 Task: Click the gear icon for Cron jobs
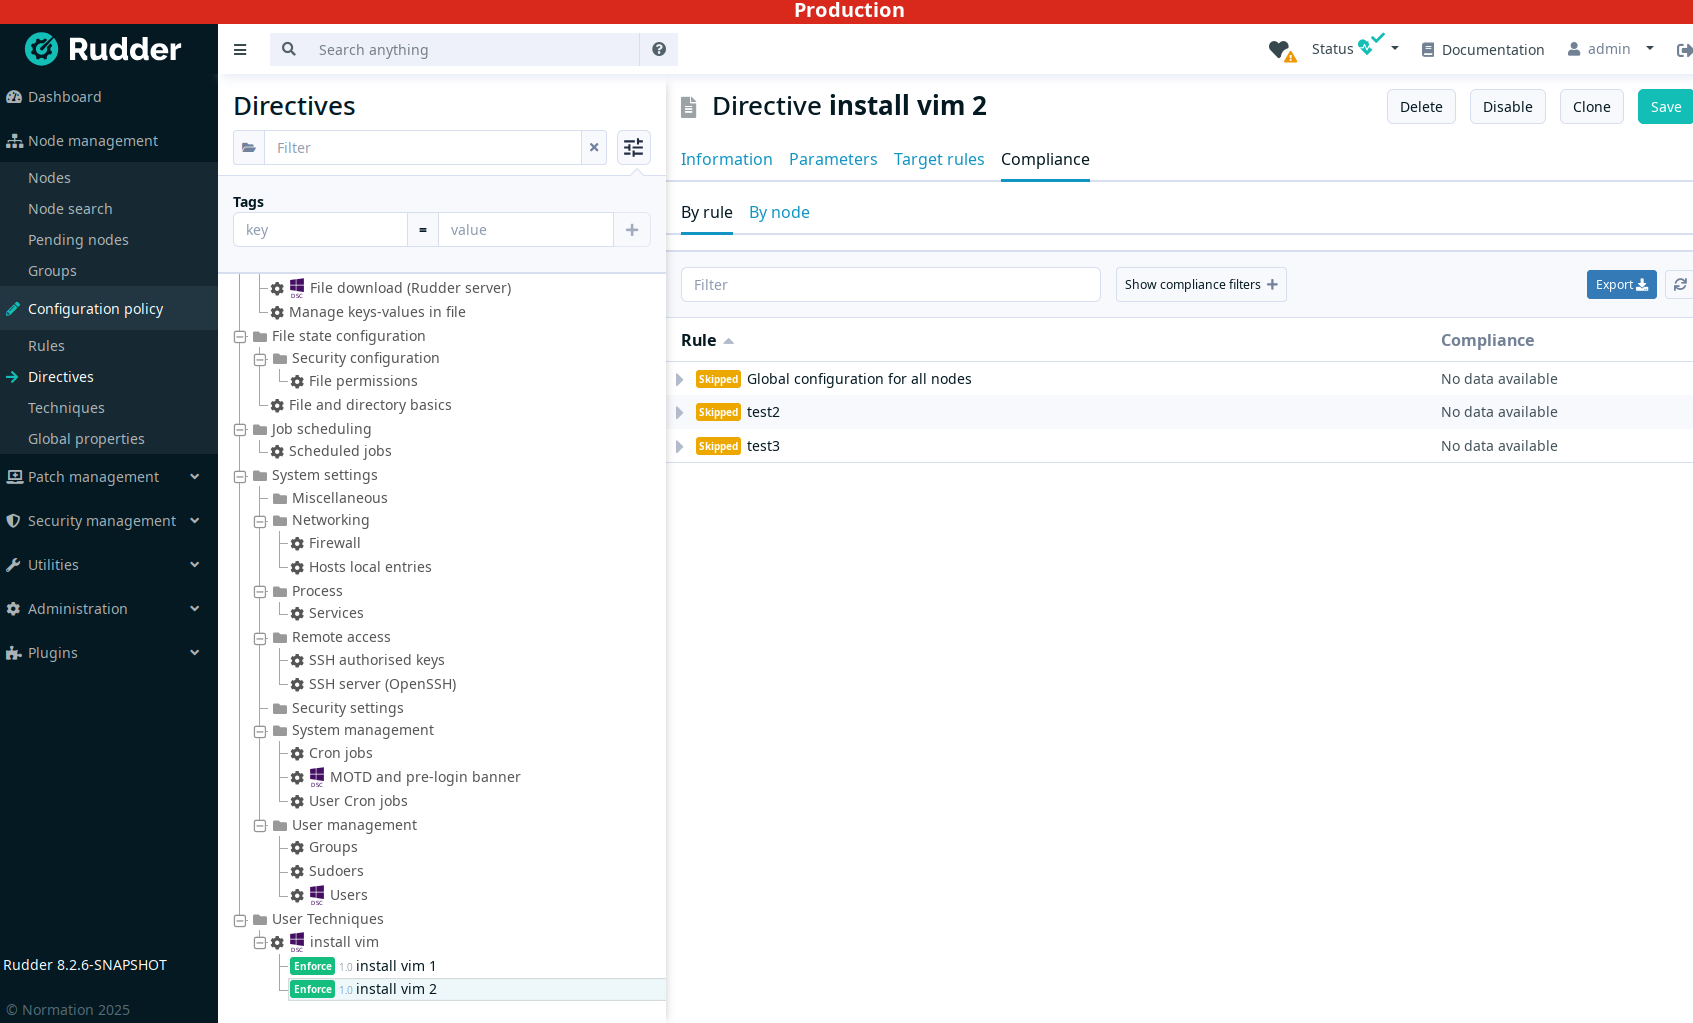coord(297,754)
